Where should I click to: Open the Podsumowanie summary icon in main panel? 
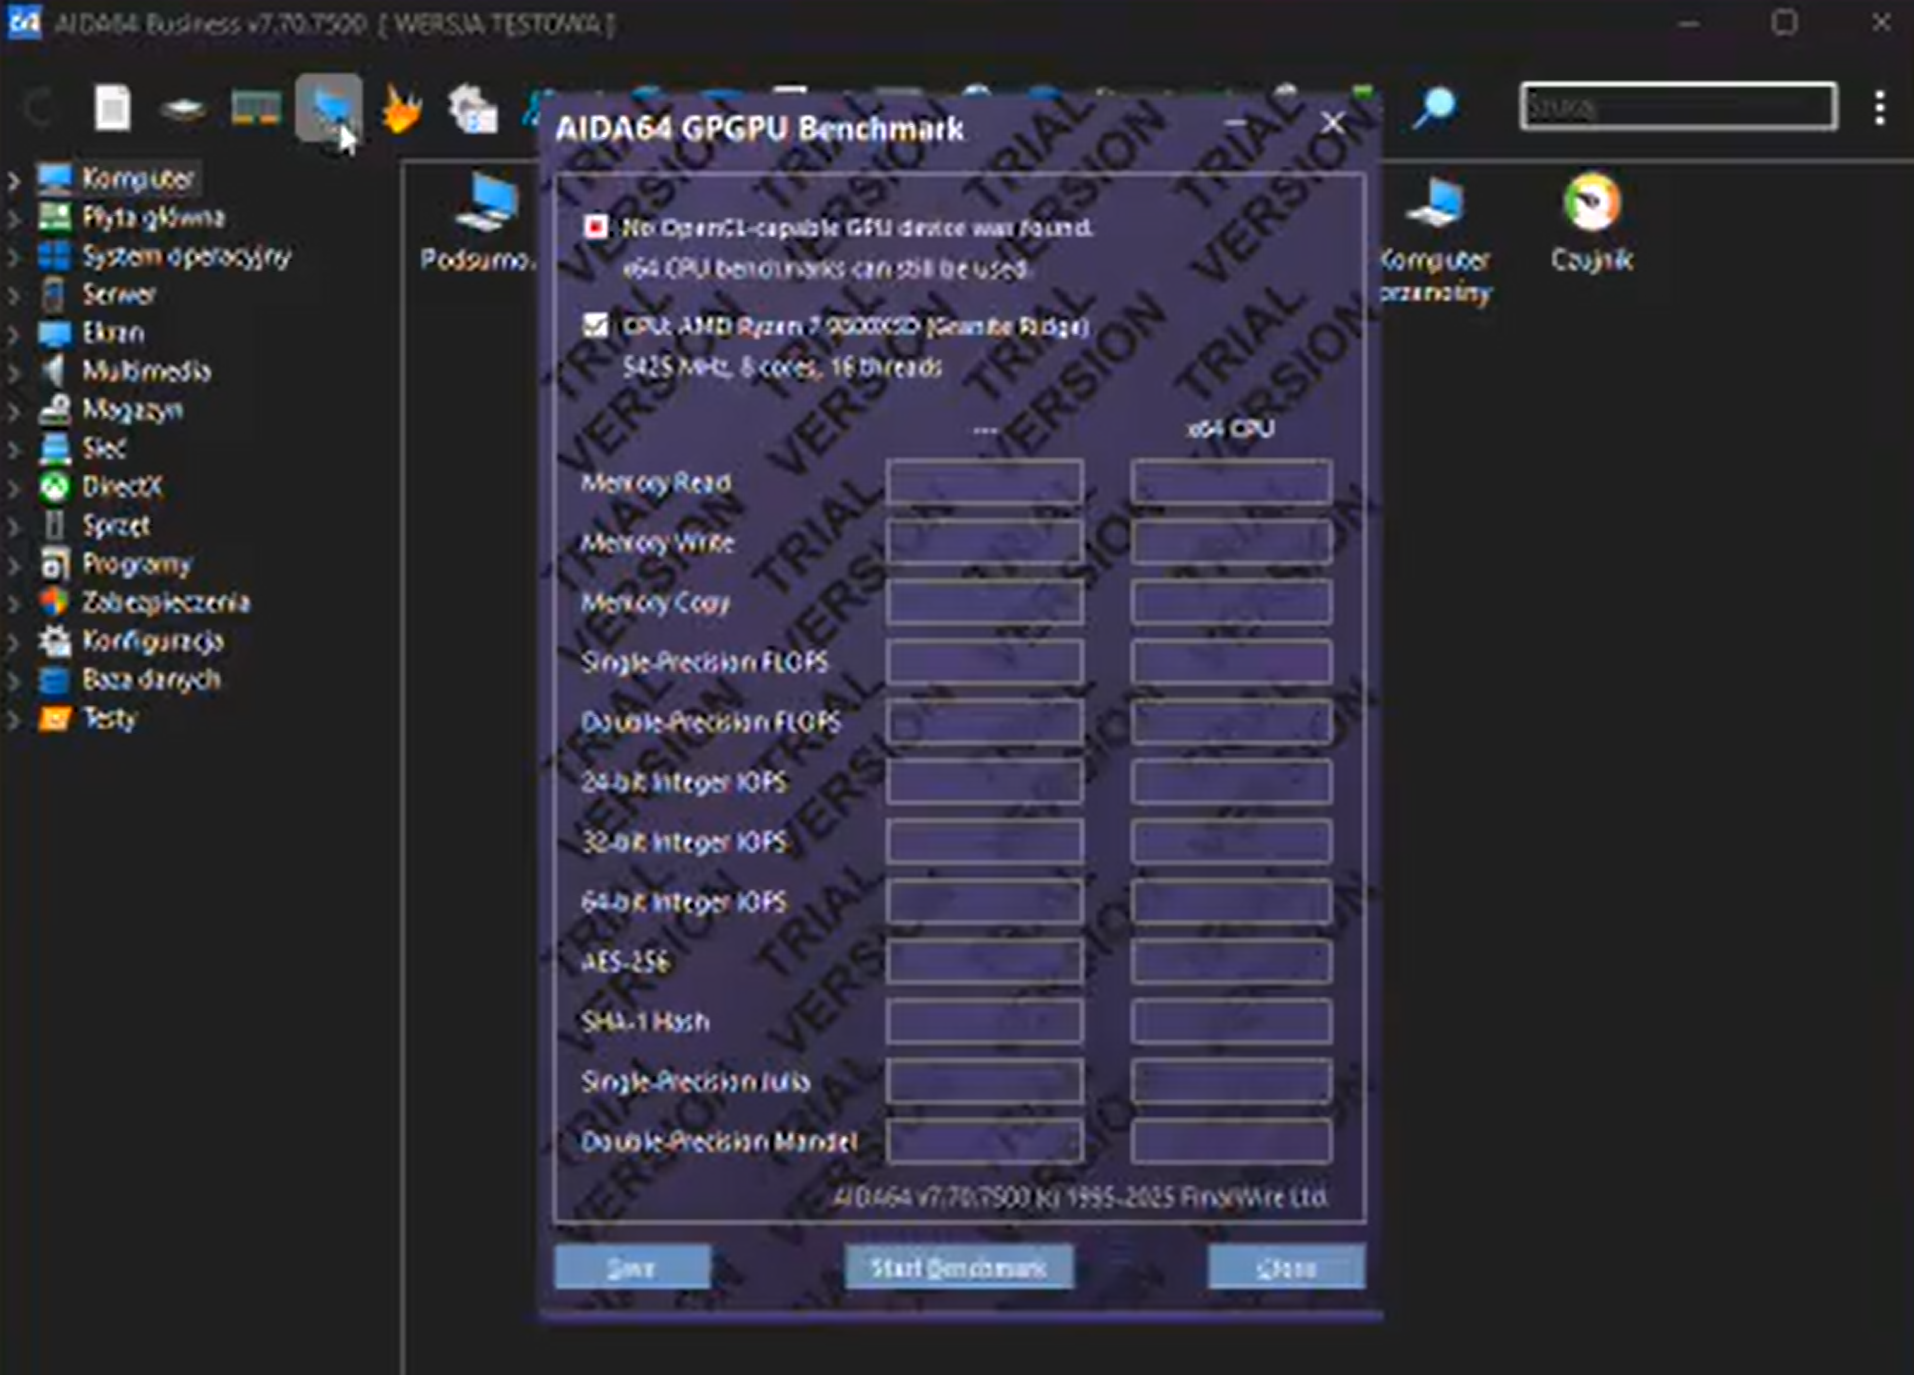point(487,205)
